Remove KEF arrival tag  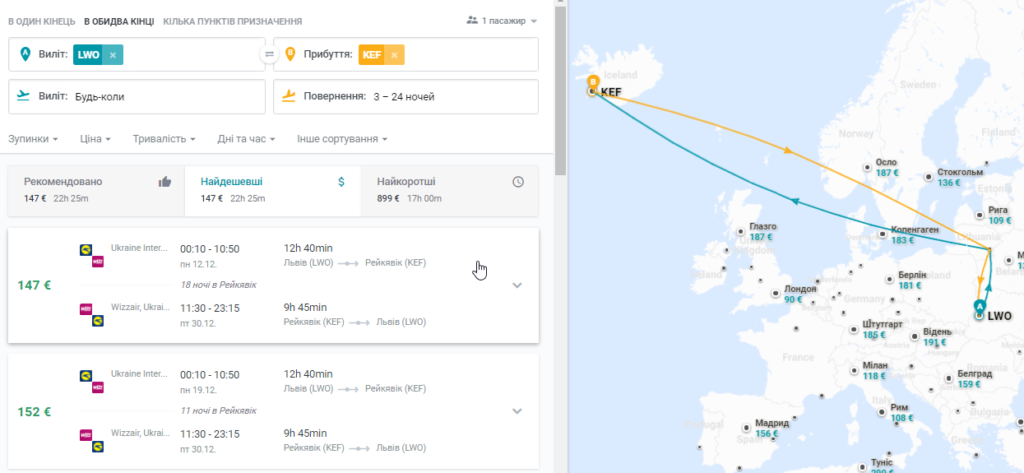pyautogui.click(x=394, y=55)
